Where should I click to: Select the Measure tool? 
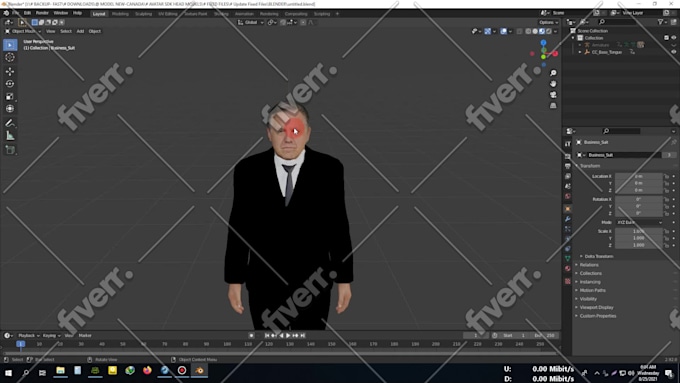click(10, 136)
